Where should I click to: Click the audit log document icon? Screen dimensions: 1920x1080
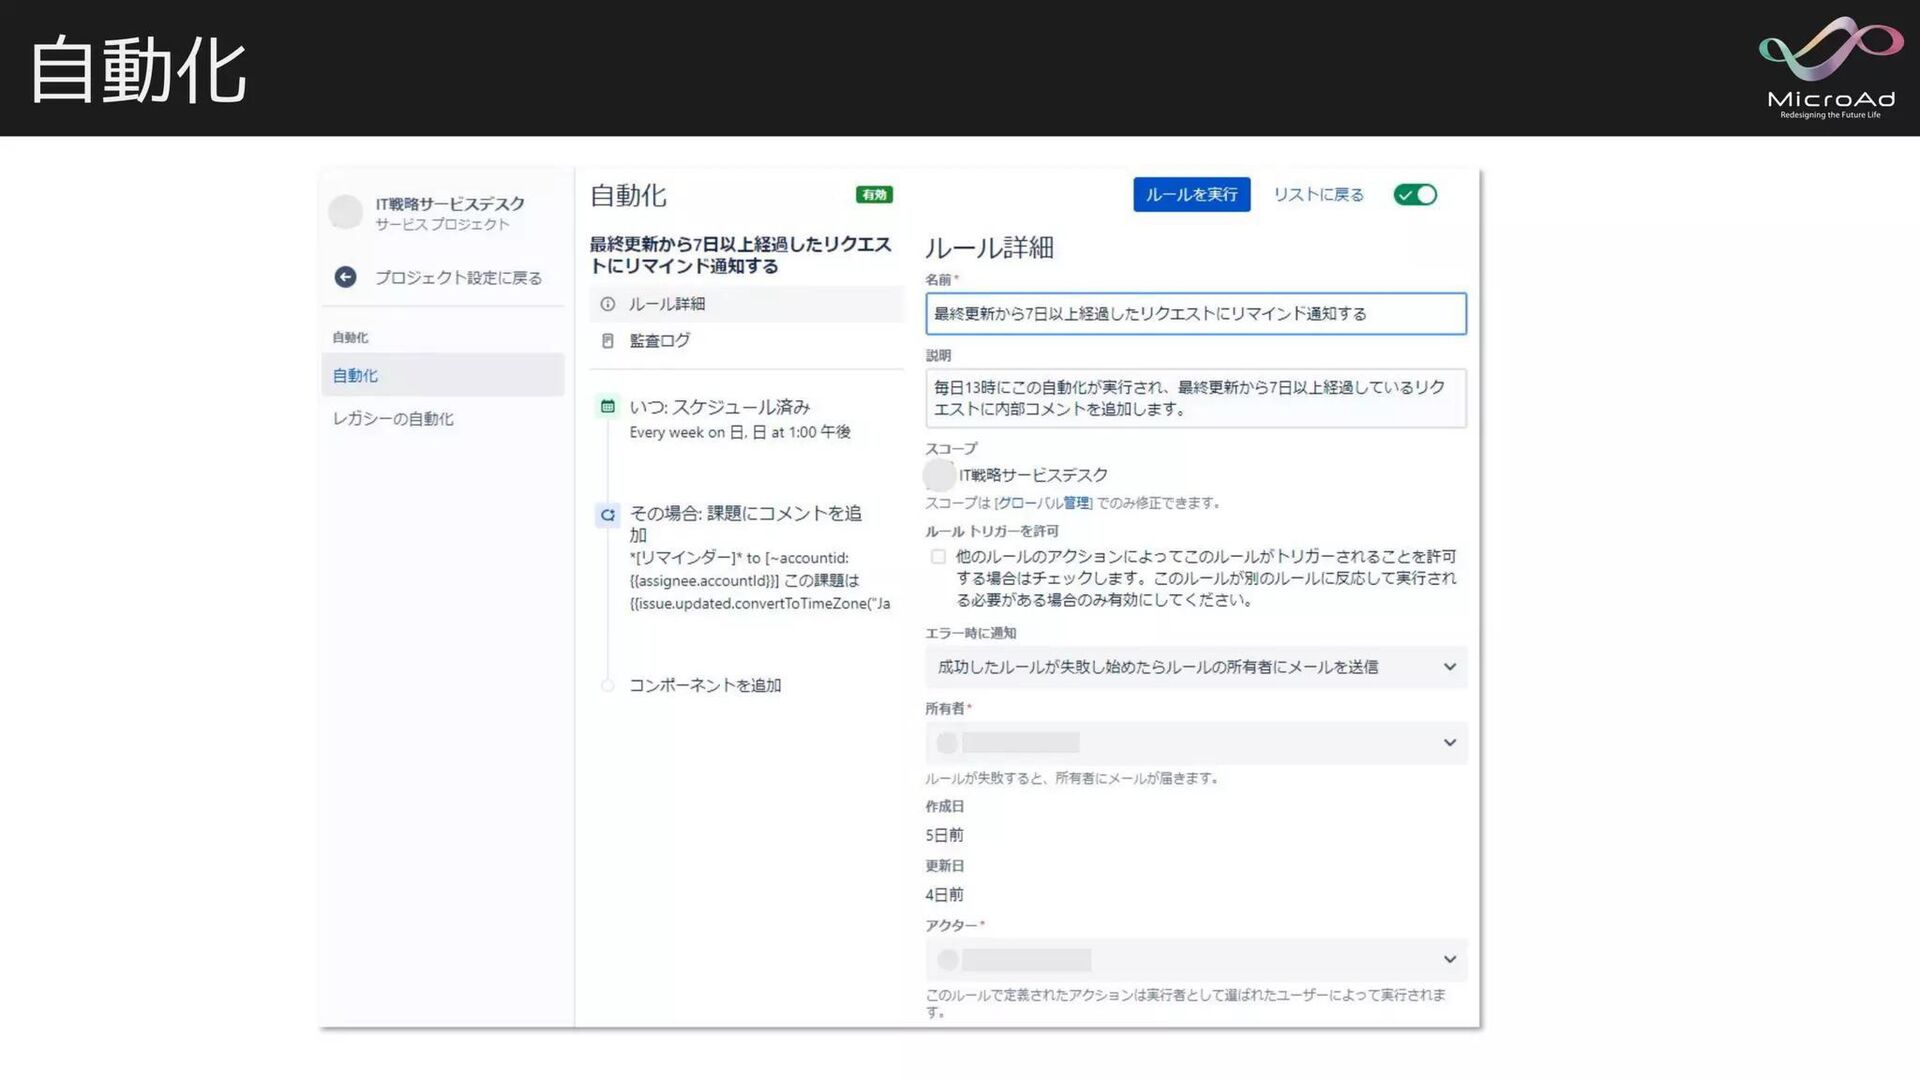pos(607,341)
